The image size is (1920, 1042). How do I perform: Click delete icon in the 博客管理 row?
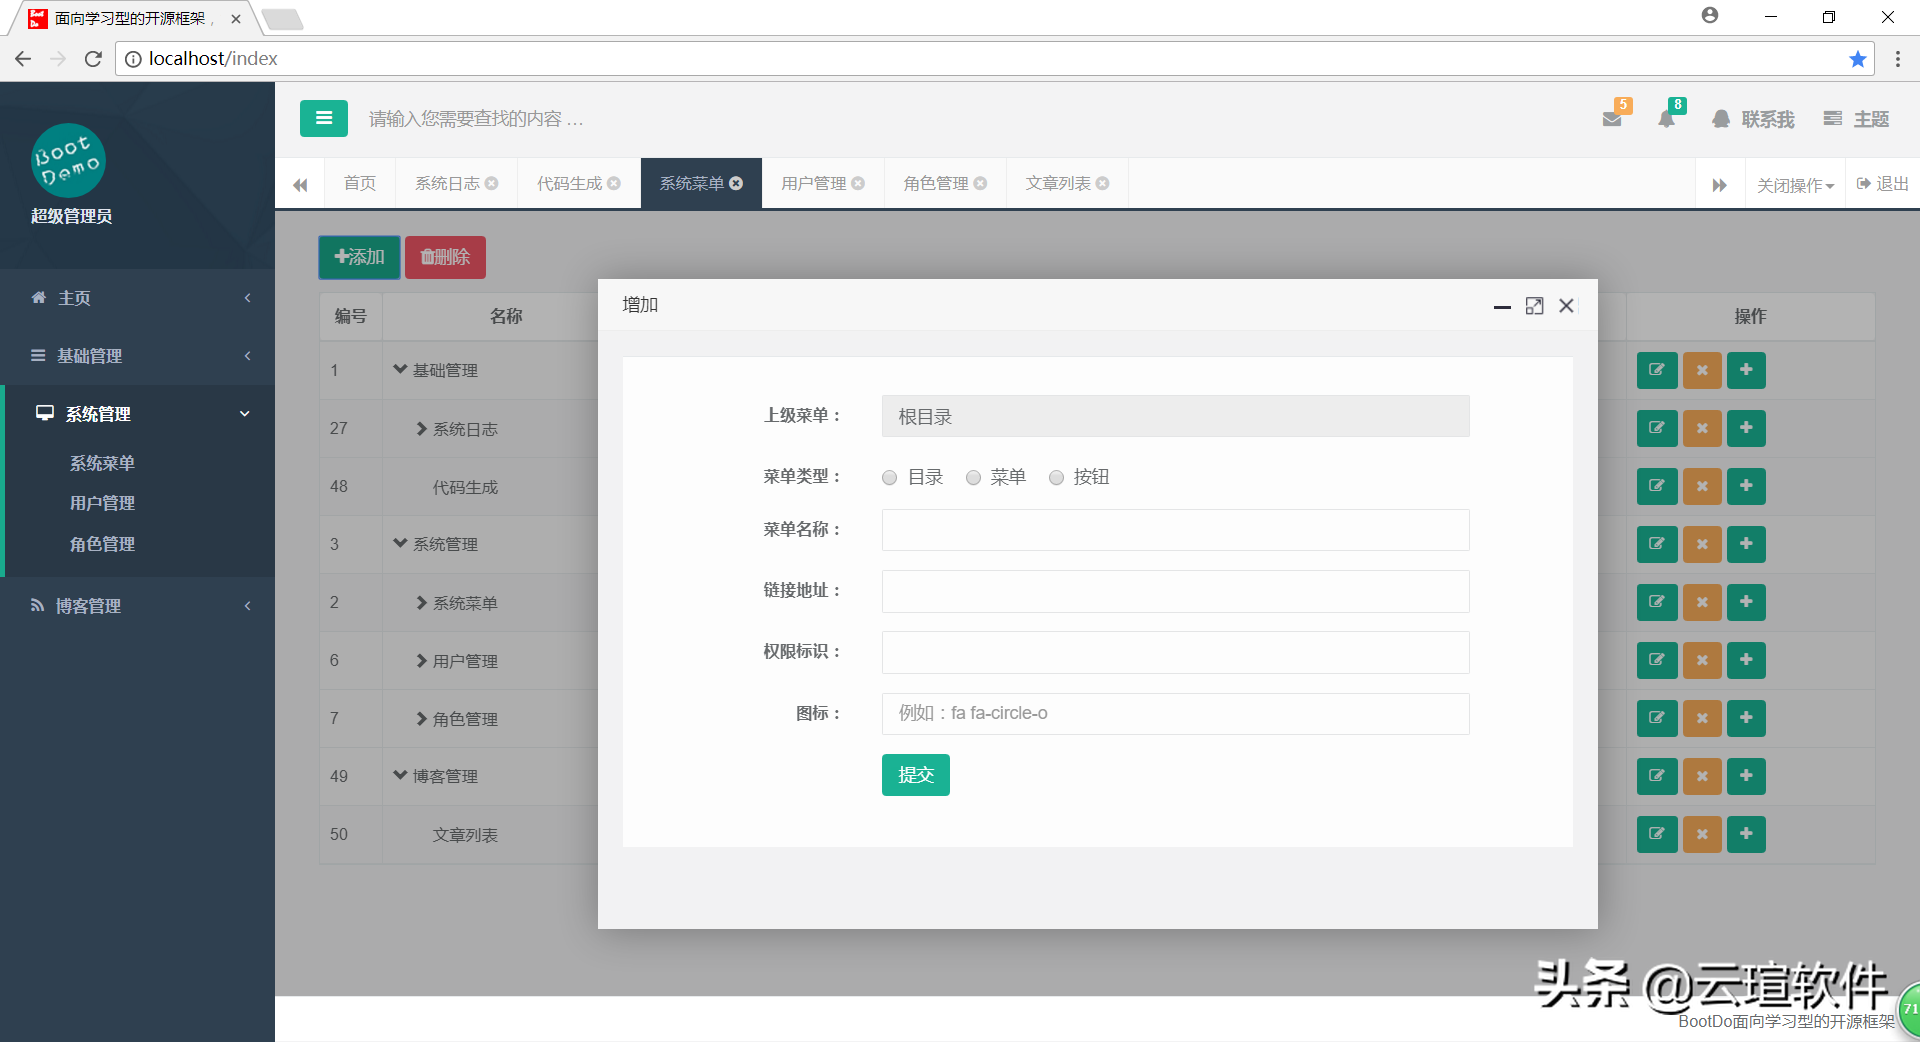click(x=1702, y=776)
